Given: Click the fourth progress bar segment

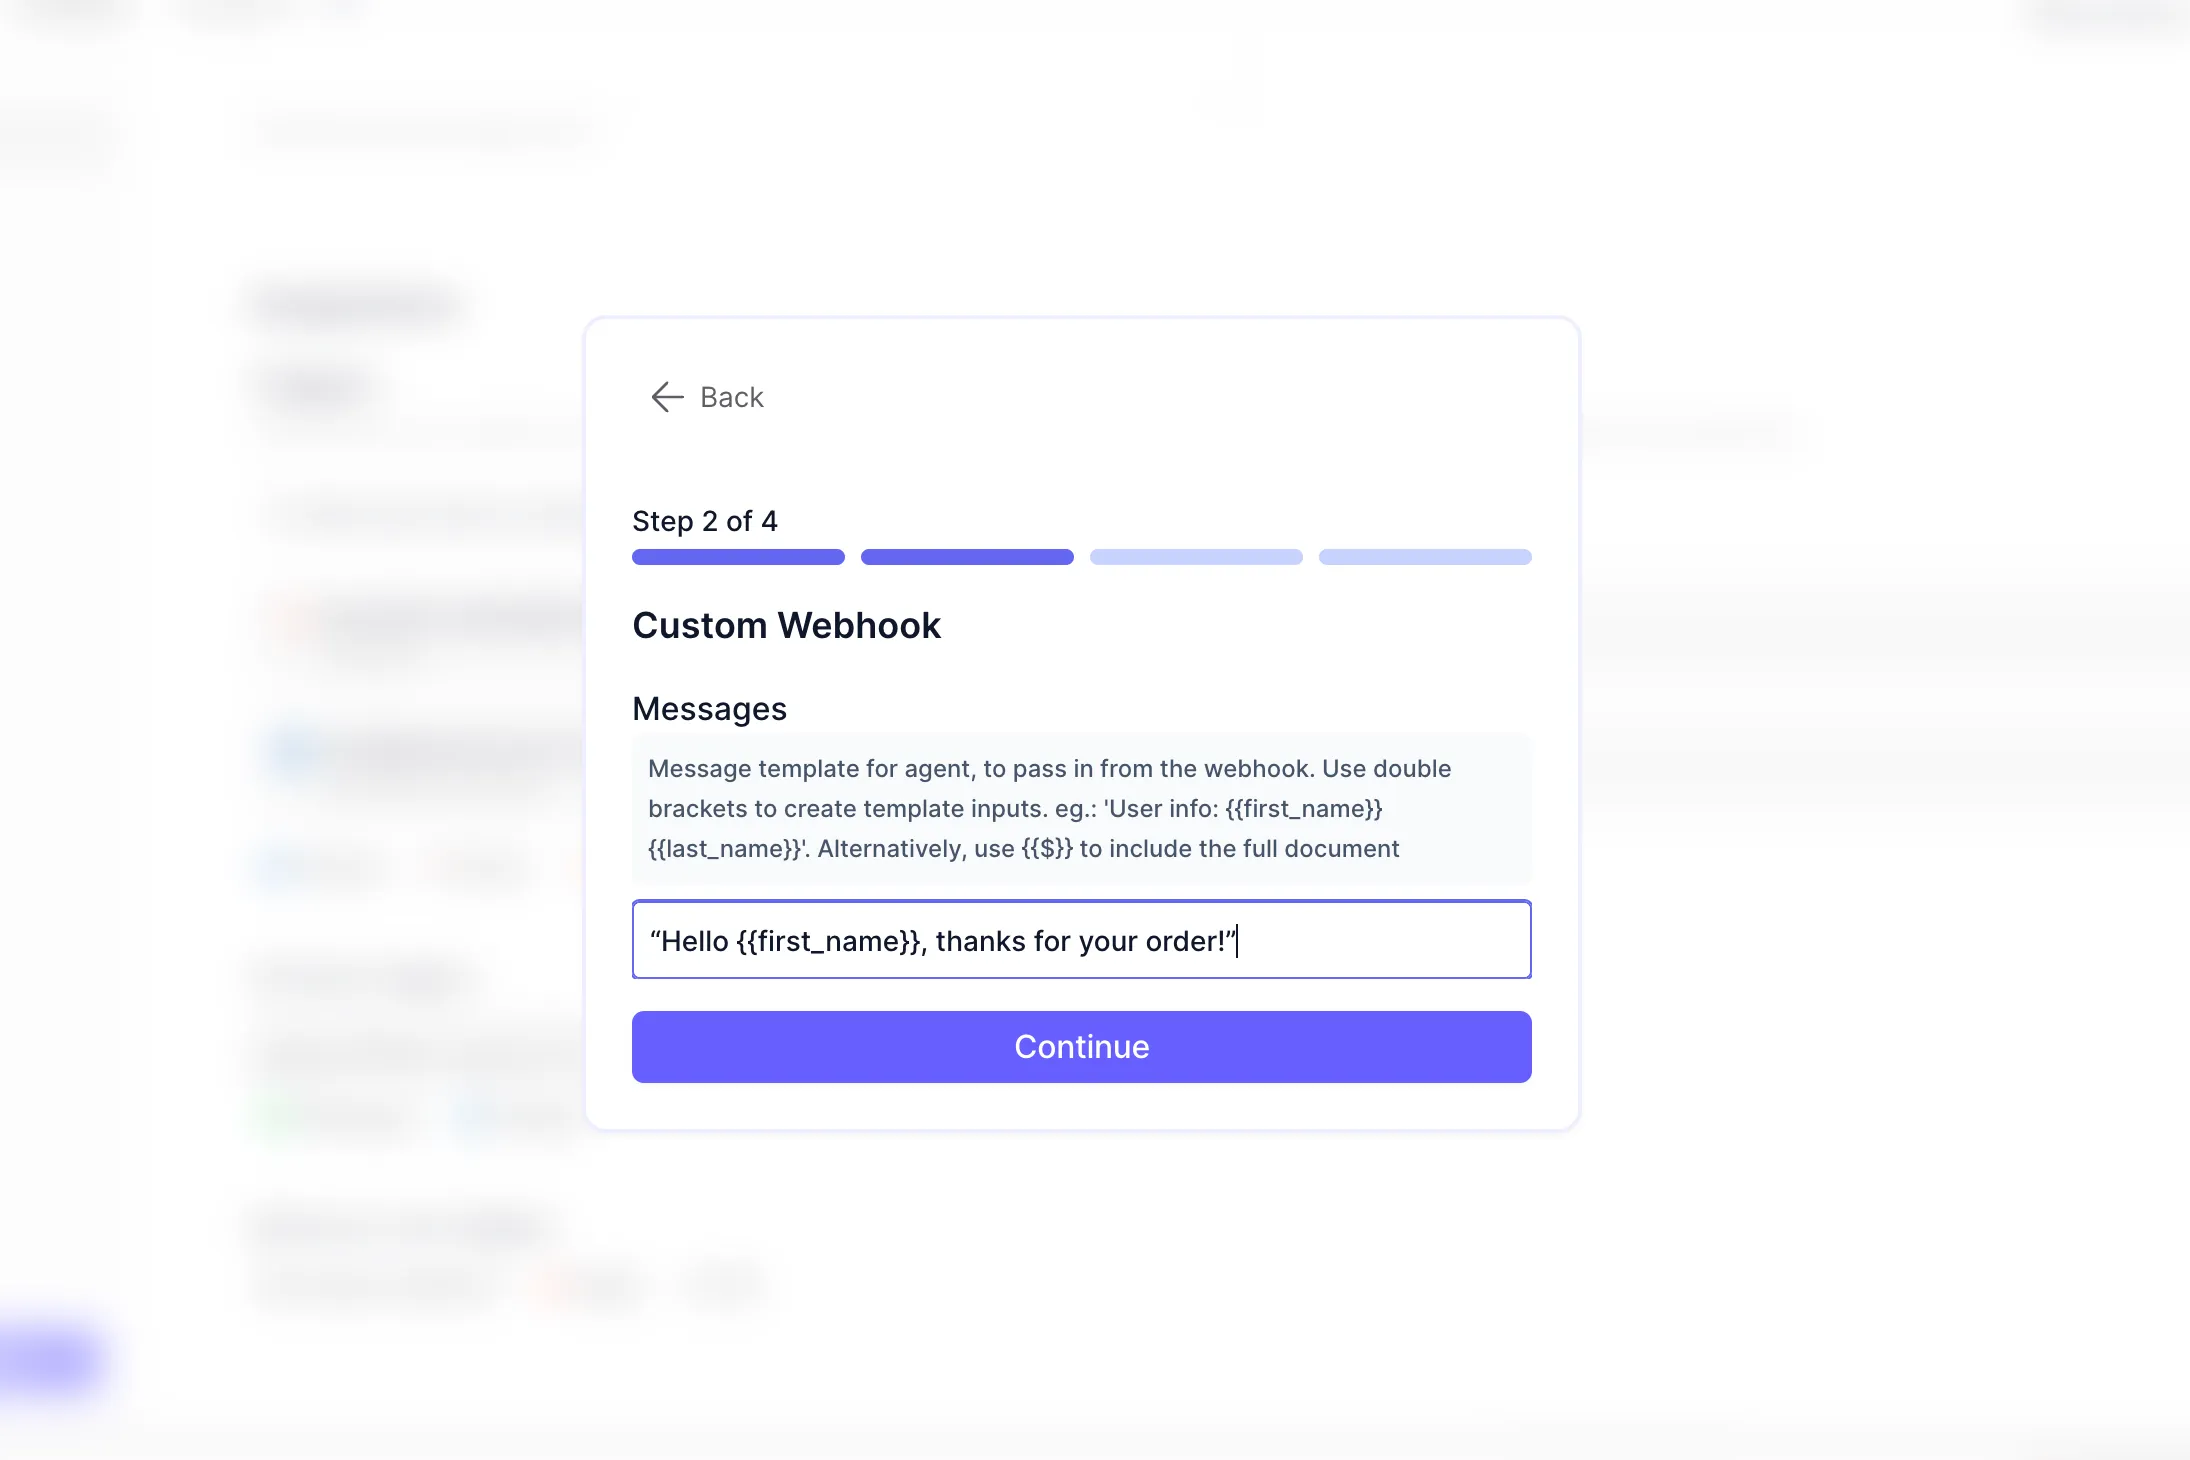Looking at the screenshot, I should pos(1425,557).
